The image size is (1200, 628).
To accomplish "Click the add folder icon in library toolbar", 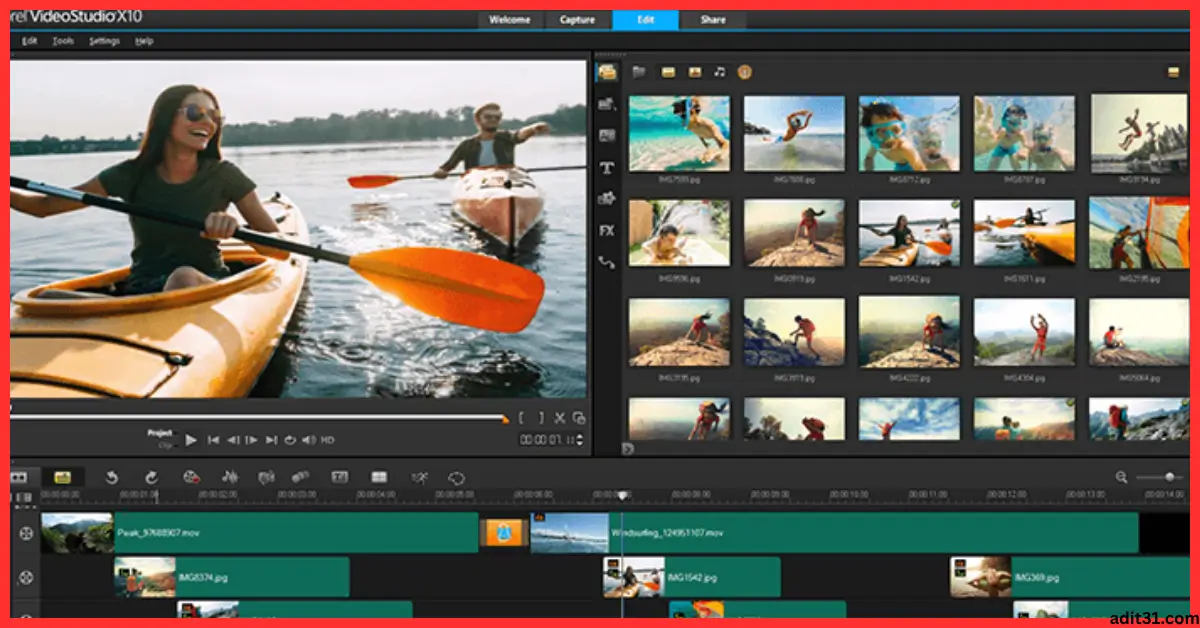I will (x=639, y=72).
